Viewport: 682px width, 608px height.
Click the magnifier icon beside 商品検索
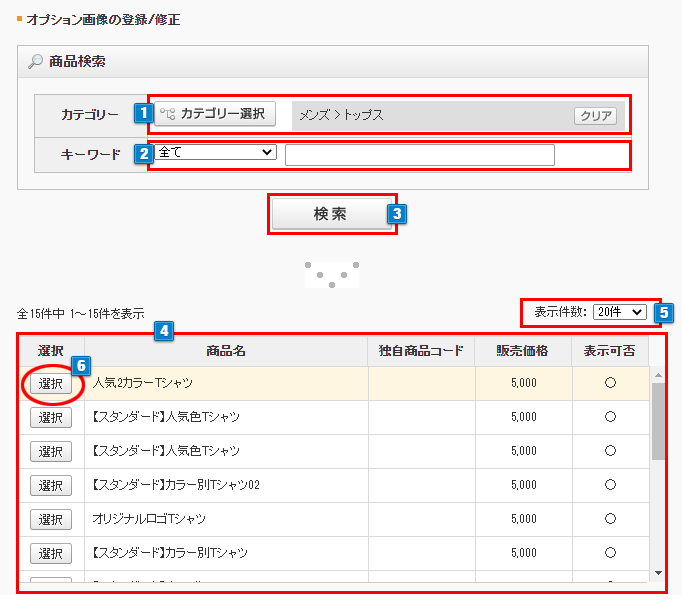35,62
